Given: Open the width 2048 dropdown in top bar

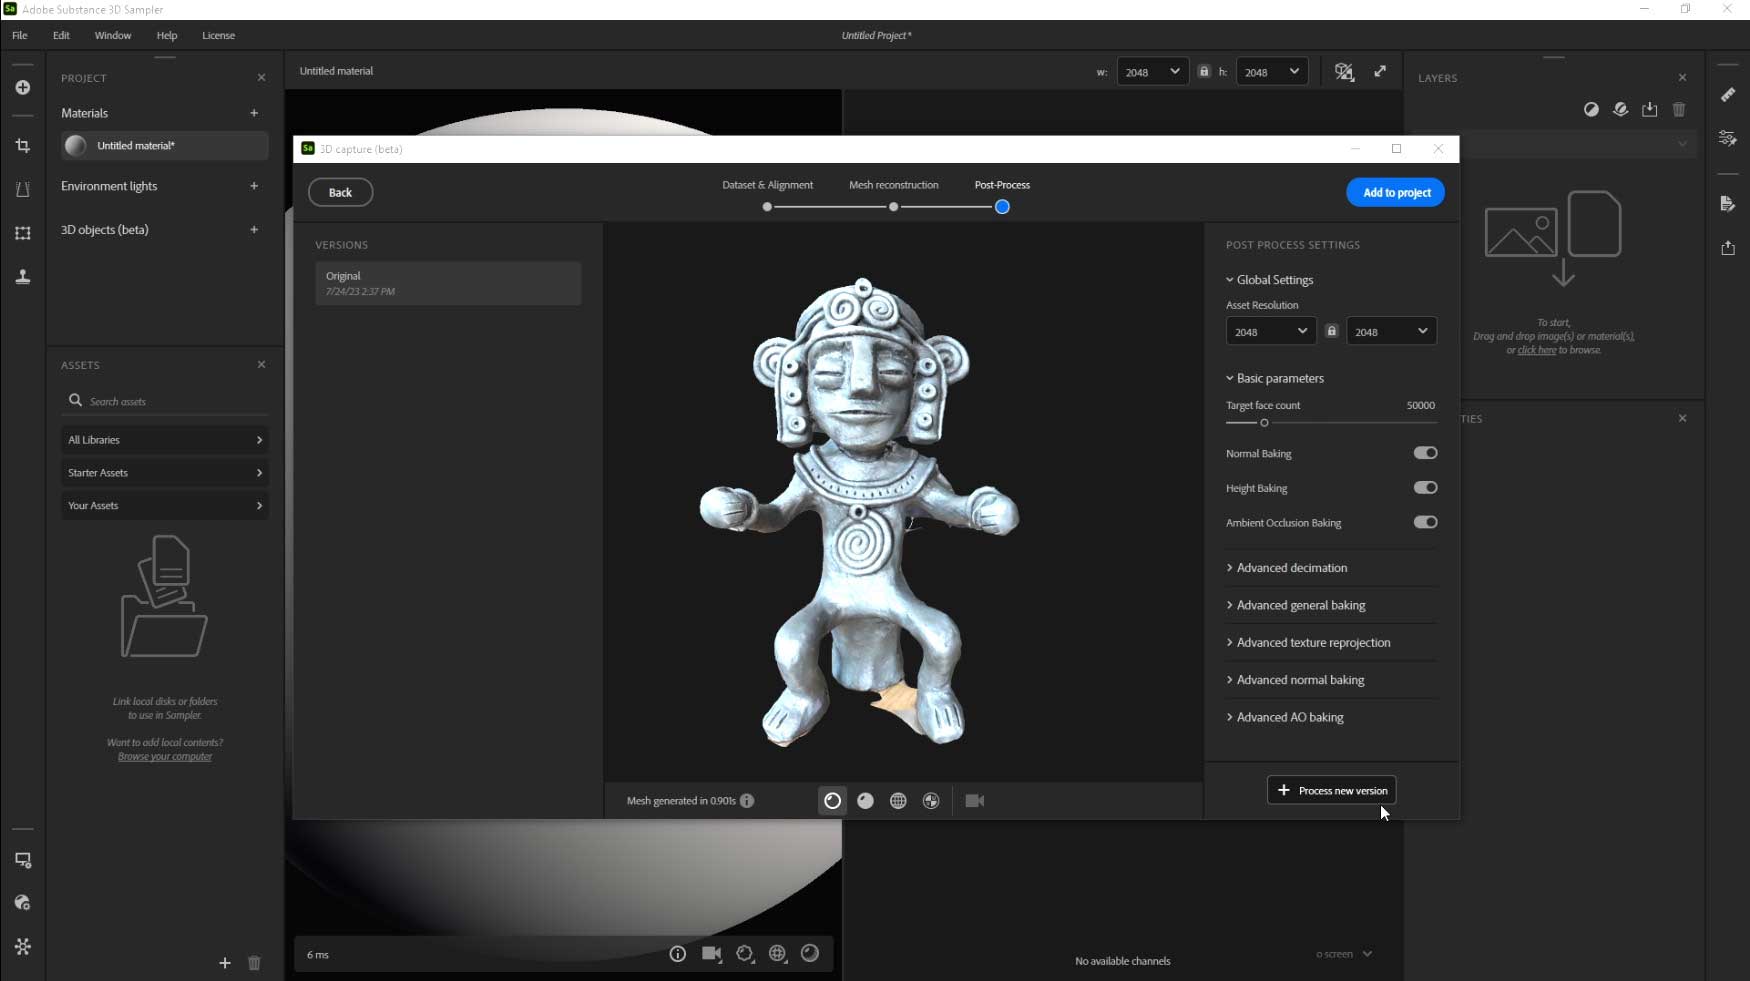Looking at the screenshot, I should 1153,72.
